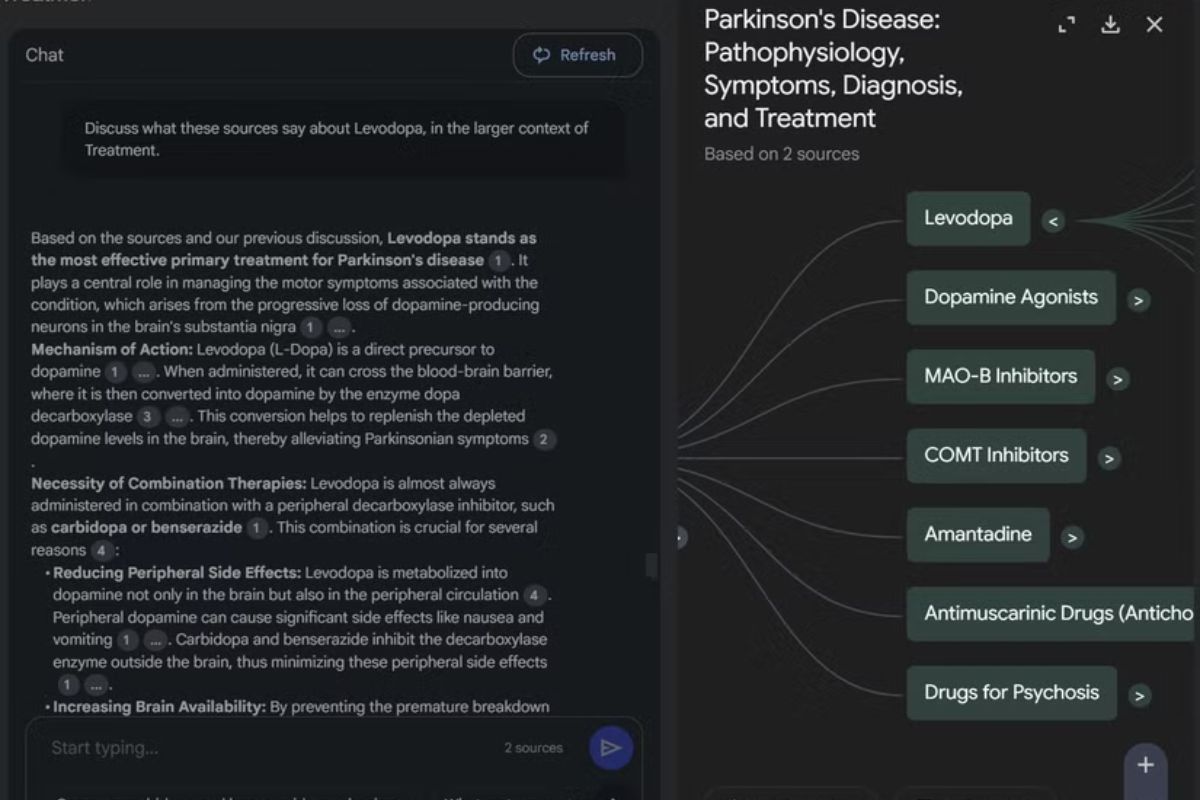Download the mind map image
This screenshot has width=1200, height=800.
[x=1110, y=25]
